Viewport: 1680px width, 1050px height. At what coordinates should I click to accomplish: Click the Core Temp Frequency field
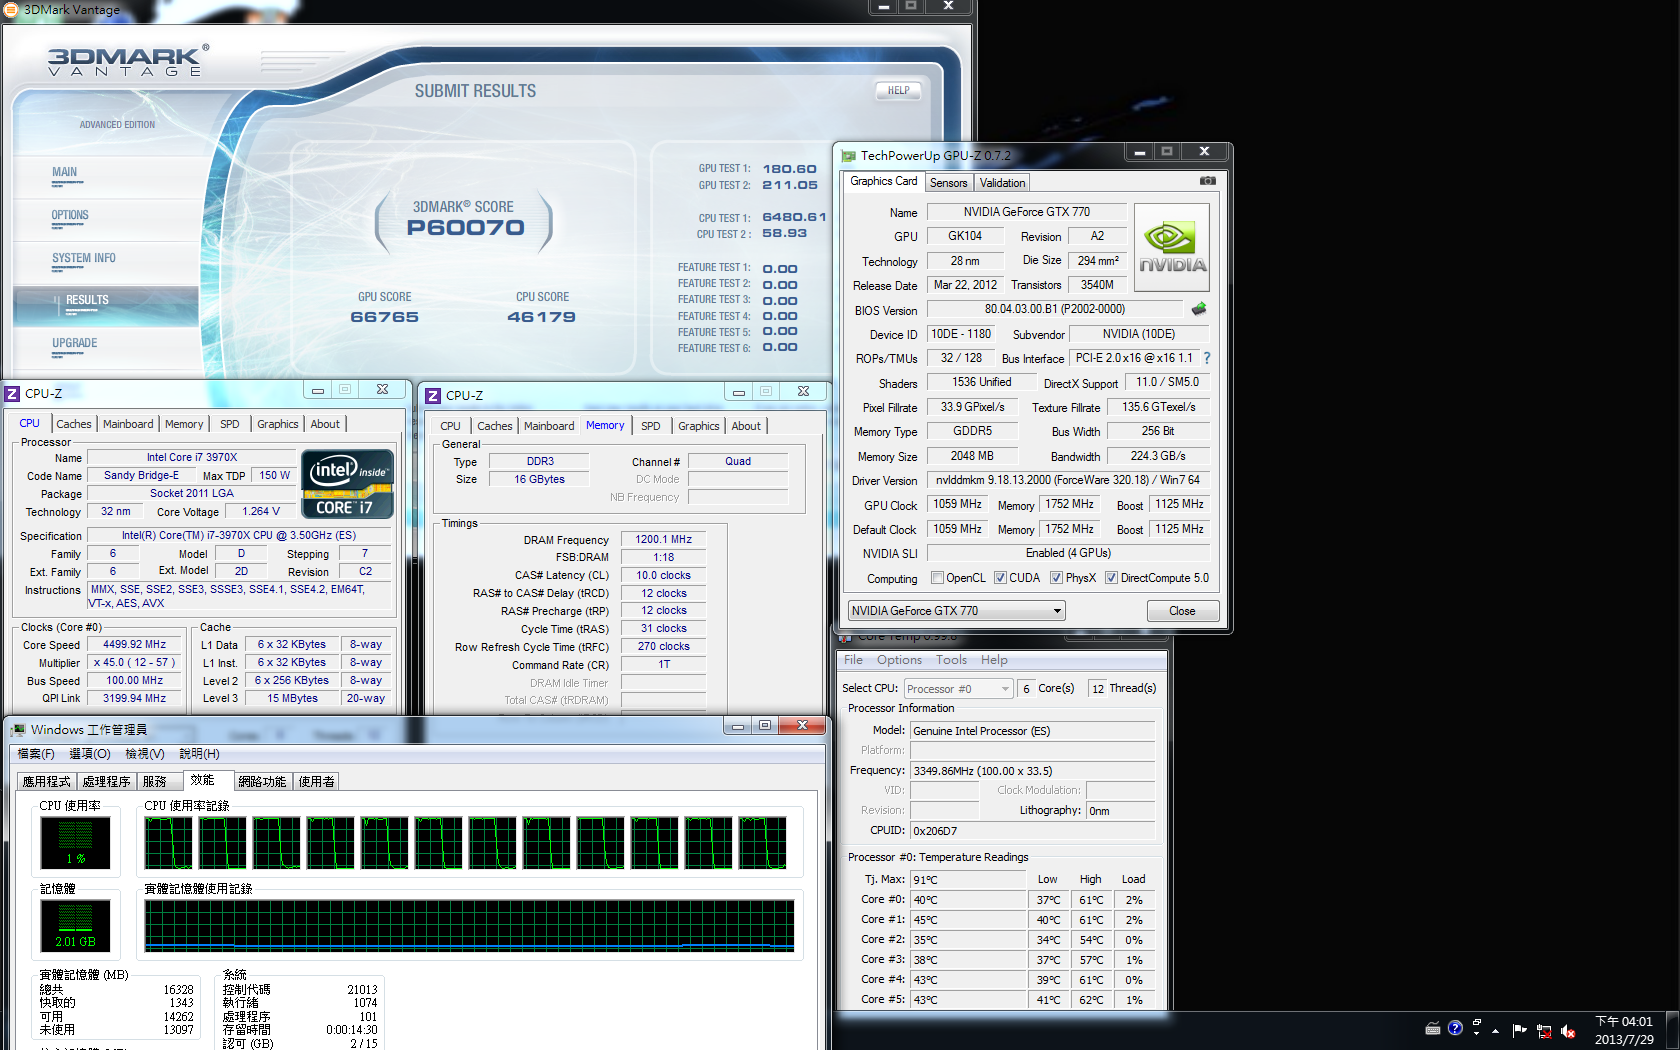pos(1032,771)
